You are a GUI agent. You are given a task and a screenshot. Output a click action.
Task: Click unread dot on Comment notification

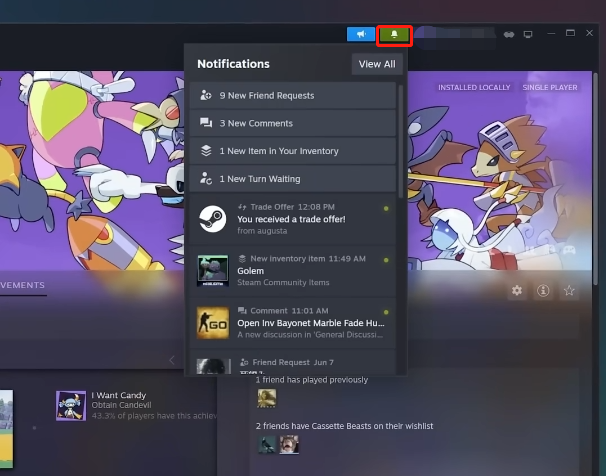click(386, 312)
